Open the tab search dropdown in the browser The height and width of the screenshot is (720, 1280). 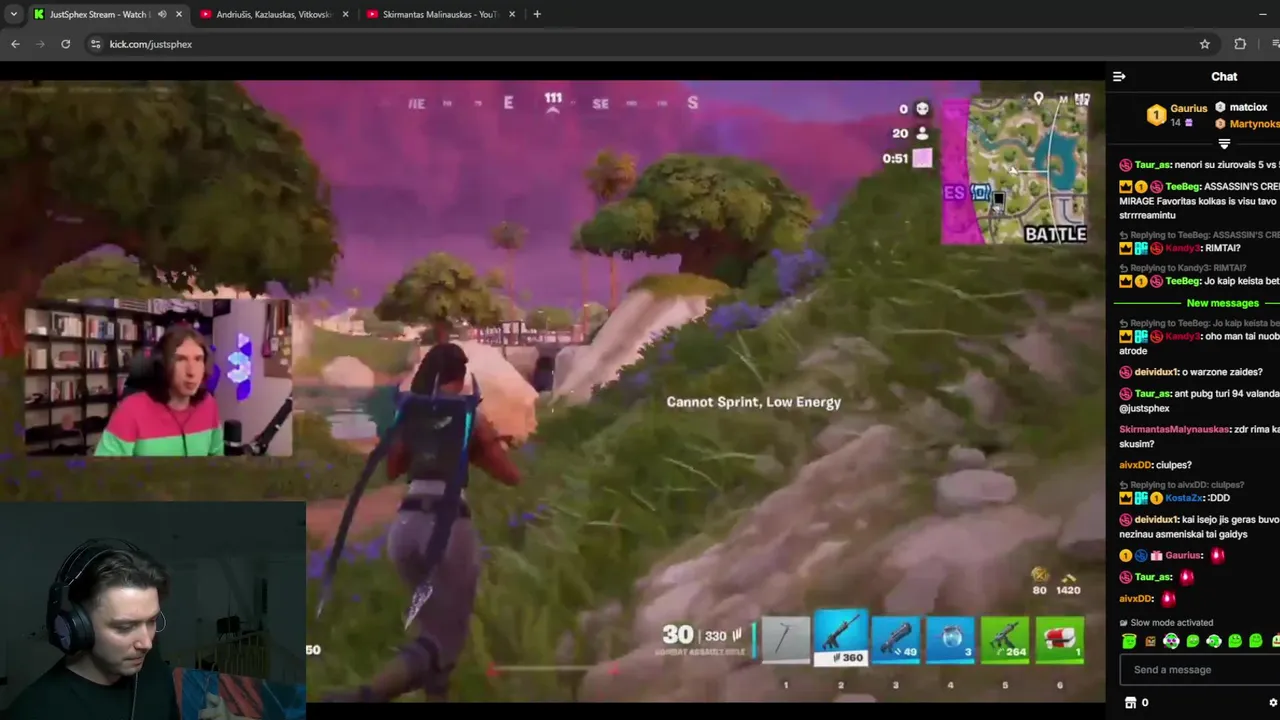tap(13, 14)
